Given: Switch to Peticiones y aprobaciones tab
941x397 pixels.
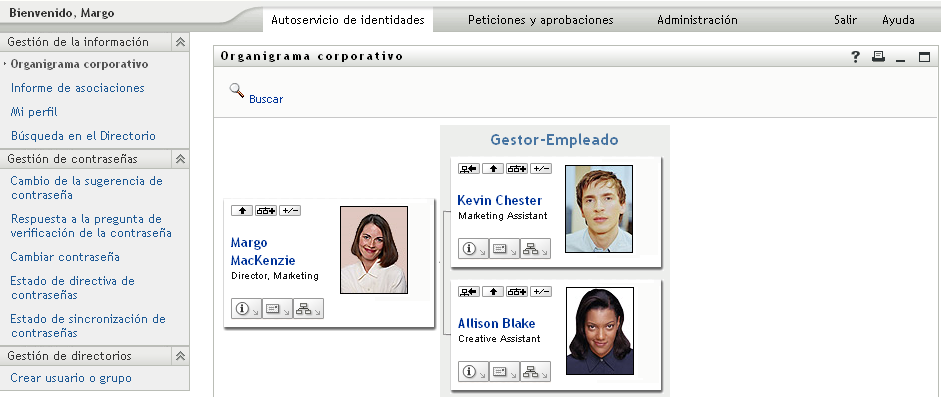Looking at the screenshot, I should coord(541,20).
